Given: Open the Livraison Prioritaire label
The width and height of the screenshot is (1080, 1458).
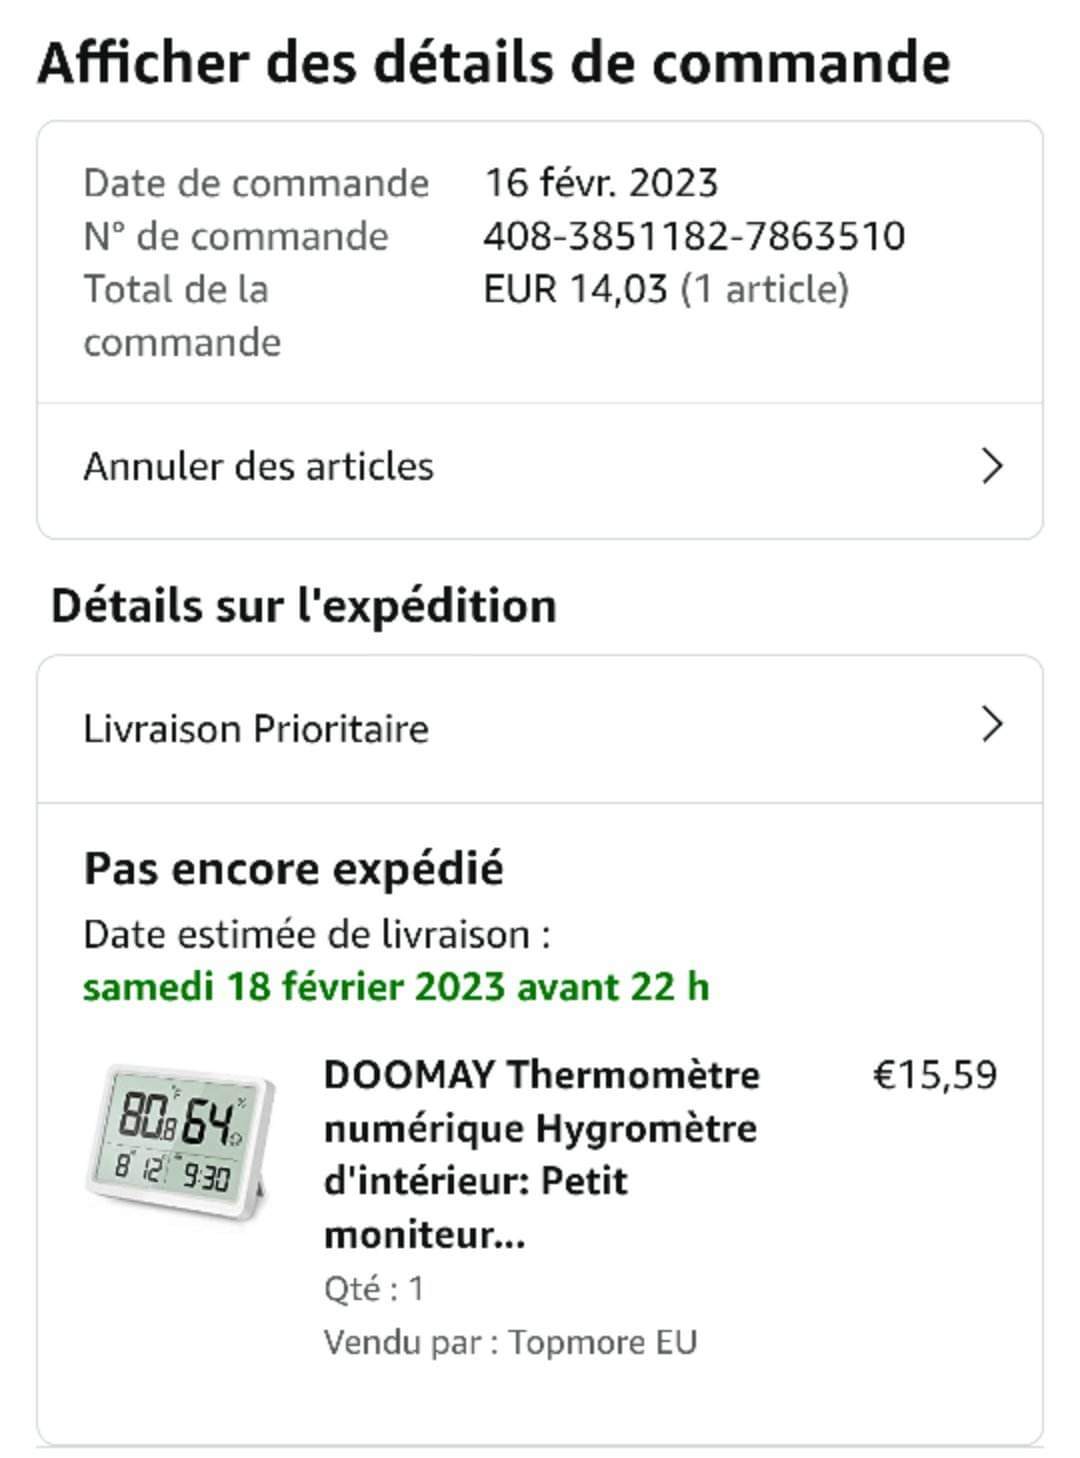Looking at the screenshot, I should pyautogui.click(x=255, y=729).
